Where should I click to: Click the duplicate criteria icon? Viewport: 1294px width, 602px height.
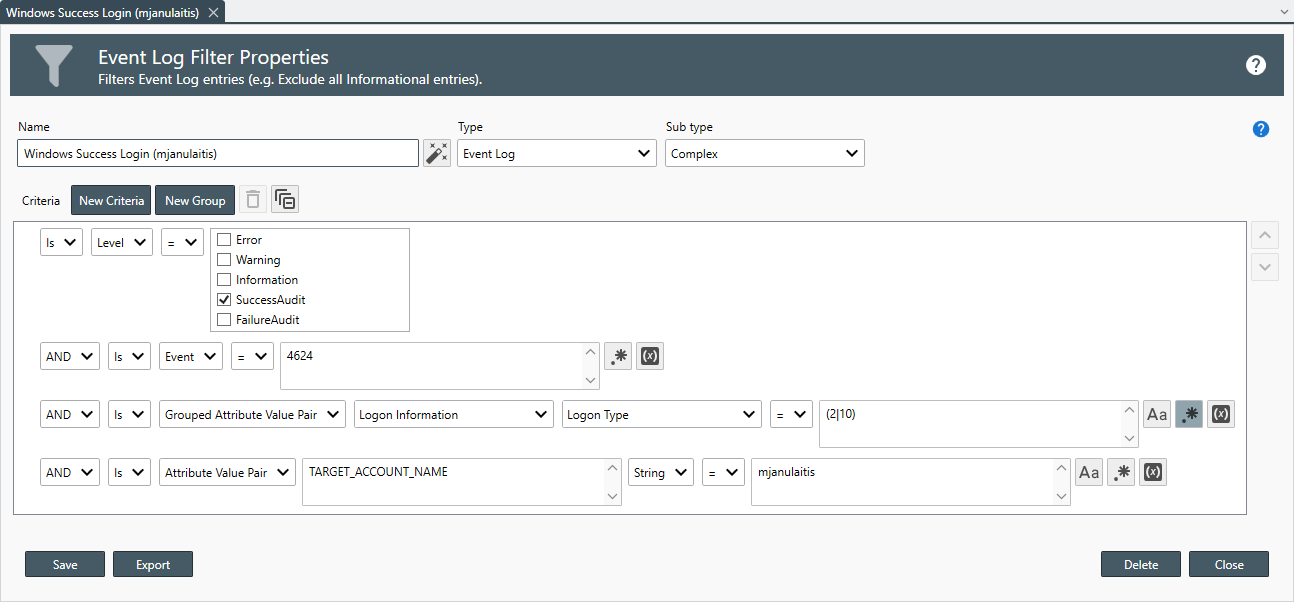point(285,200)
